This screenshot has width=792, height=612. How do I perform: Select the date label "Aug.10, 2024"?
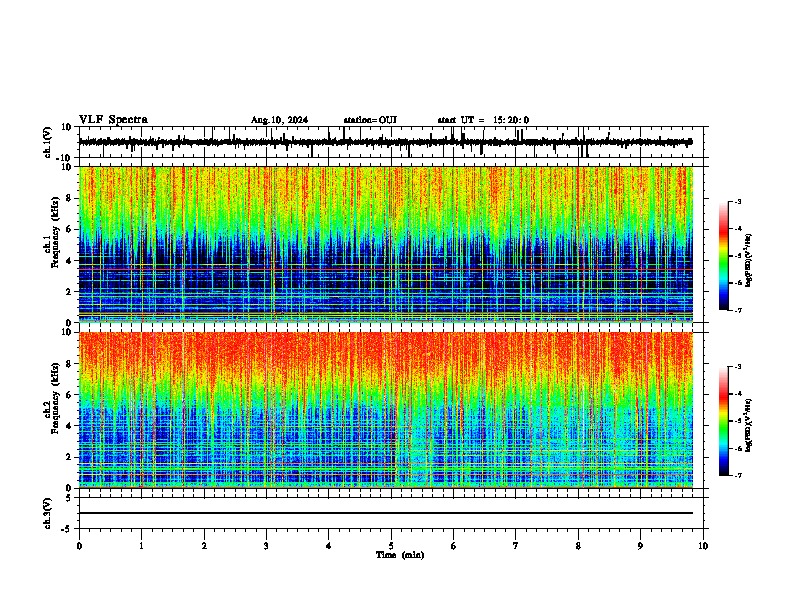coord(279,120)
